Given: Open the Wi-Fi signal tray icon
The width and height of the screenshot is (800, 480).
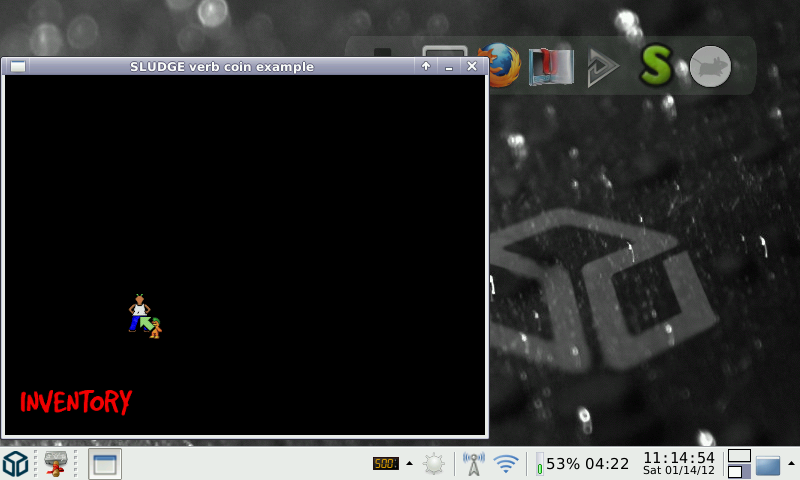Looking at the screenshot, I should point(506,464).
